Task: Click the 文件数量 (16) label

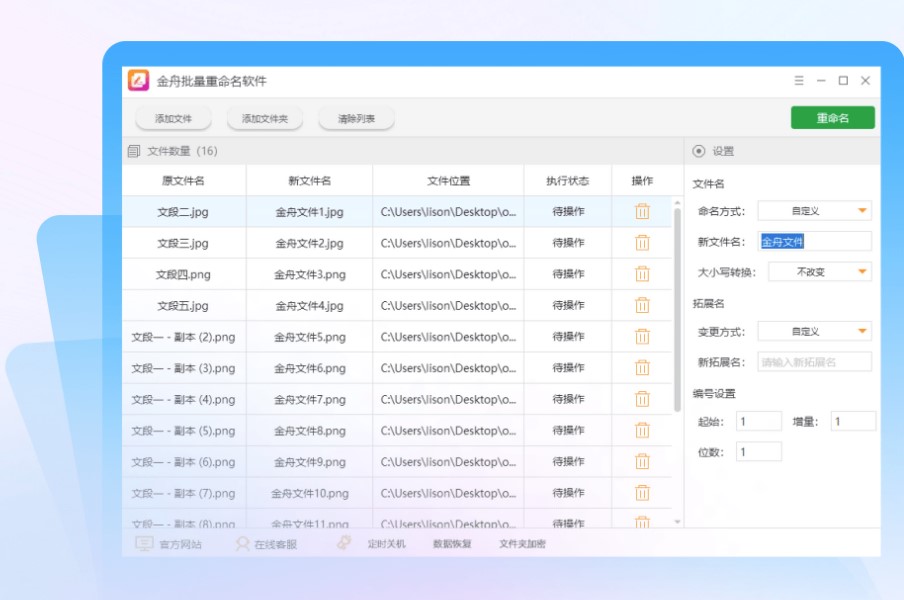Action: tap(182, 151)
